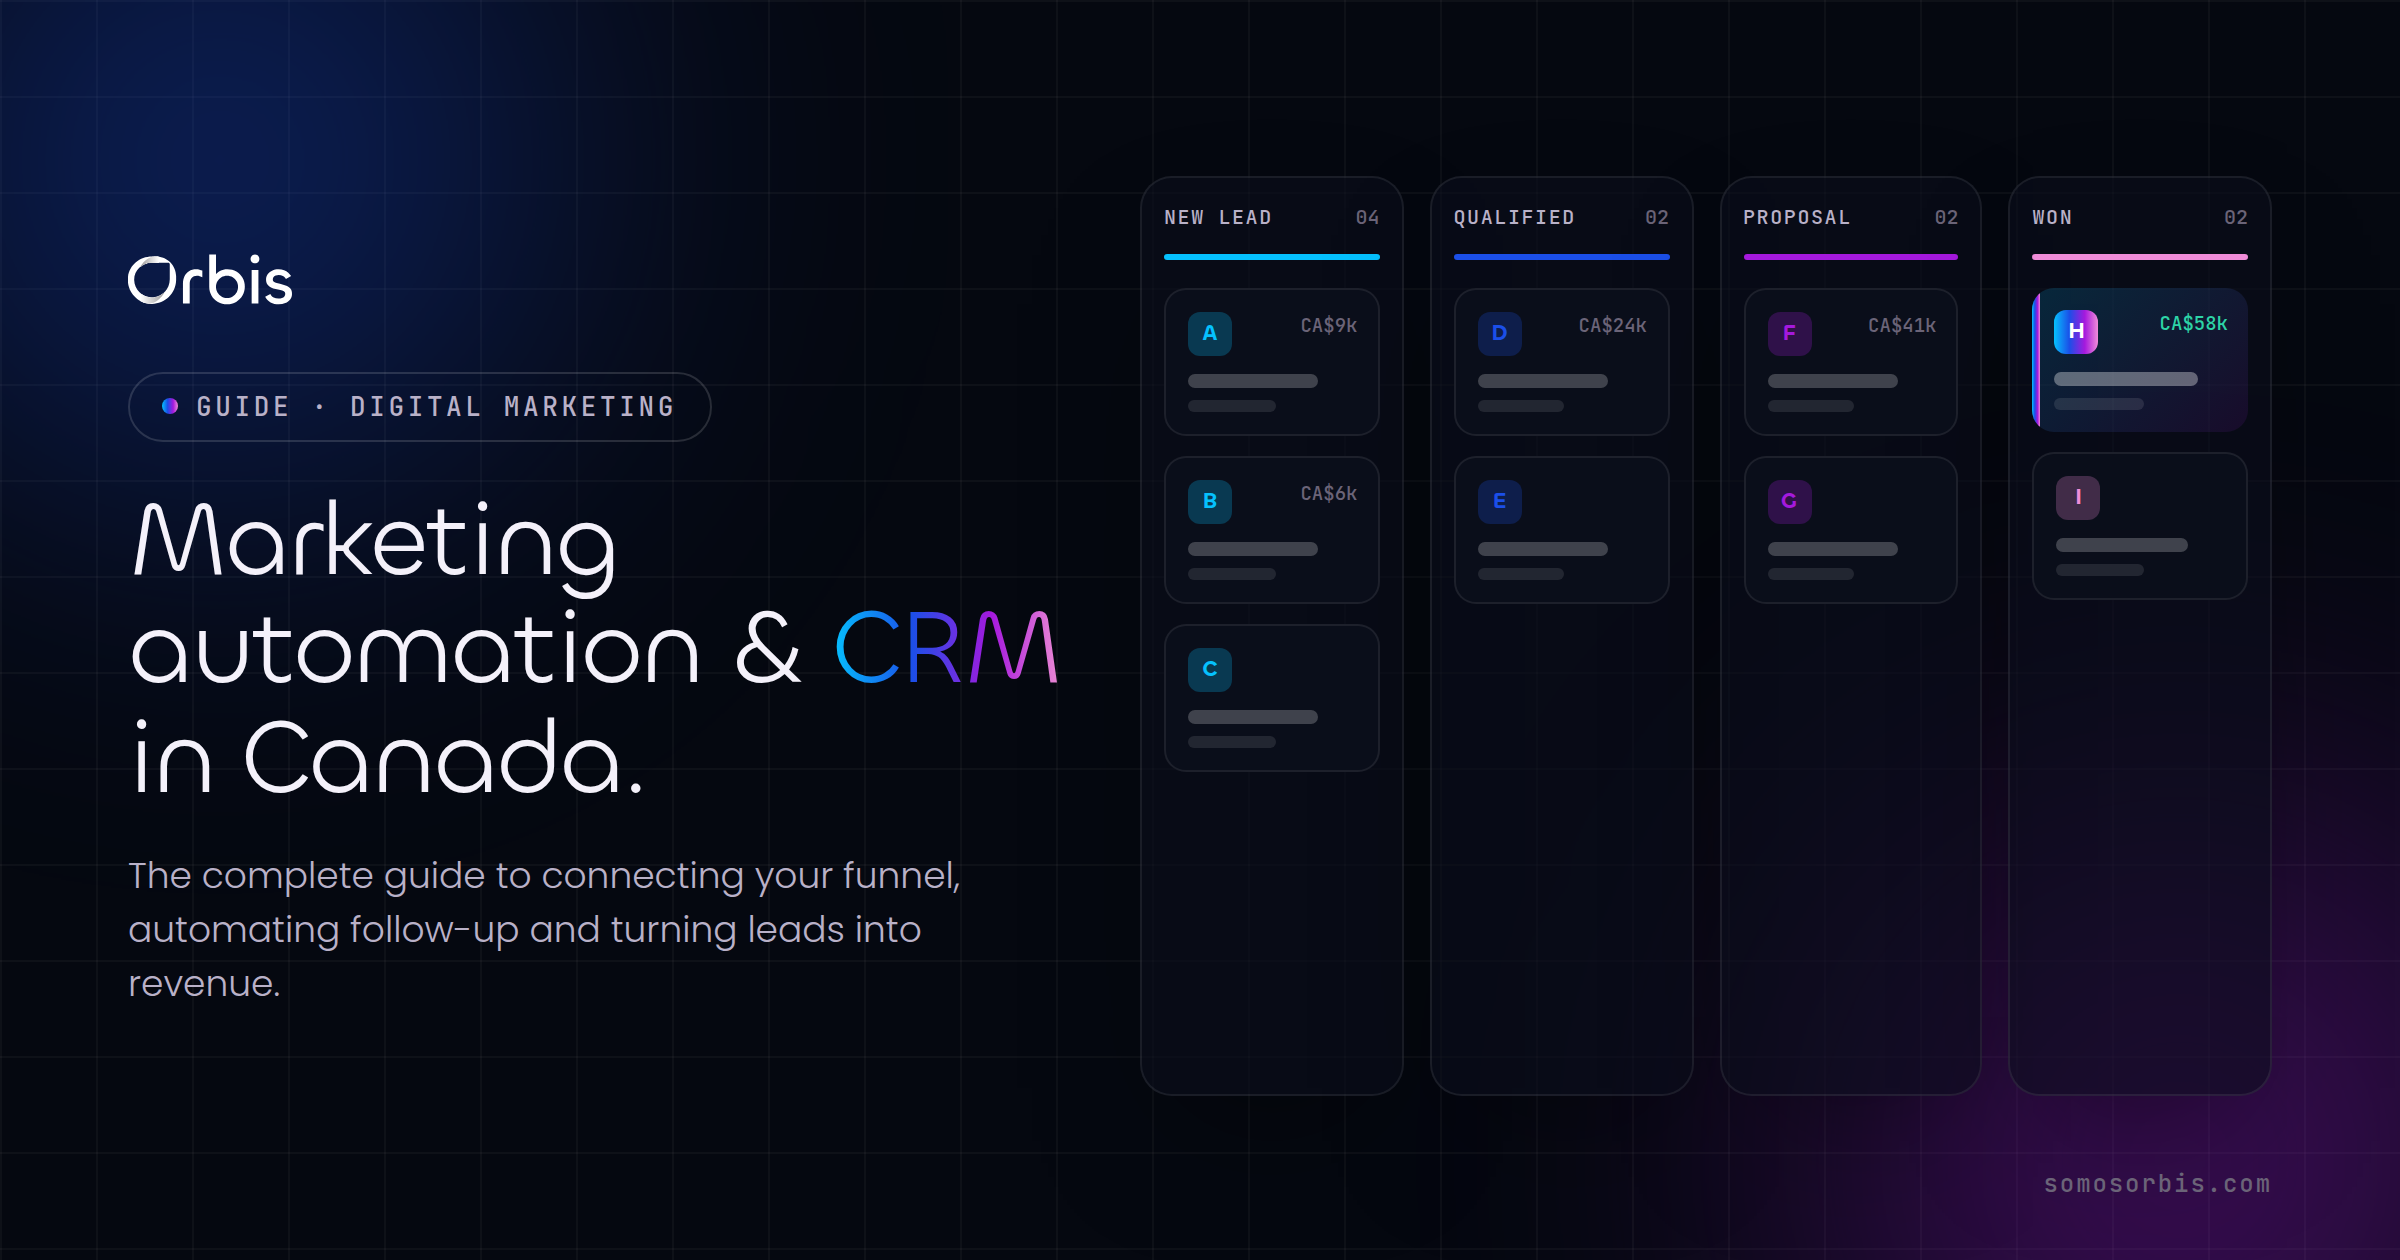This screenshot has width=2400, height=1260.
Task: Click the CA$6k deal value
Action: pyautogui.click(x=1329, y=494)
